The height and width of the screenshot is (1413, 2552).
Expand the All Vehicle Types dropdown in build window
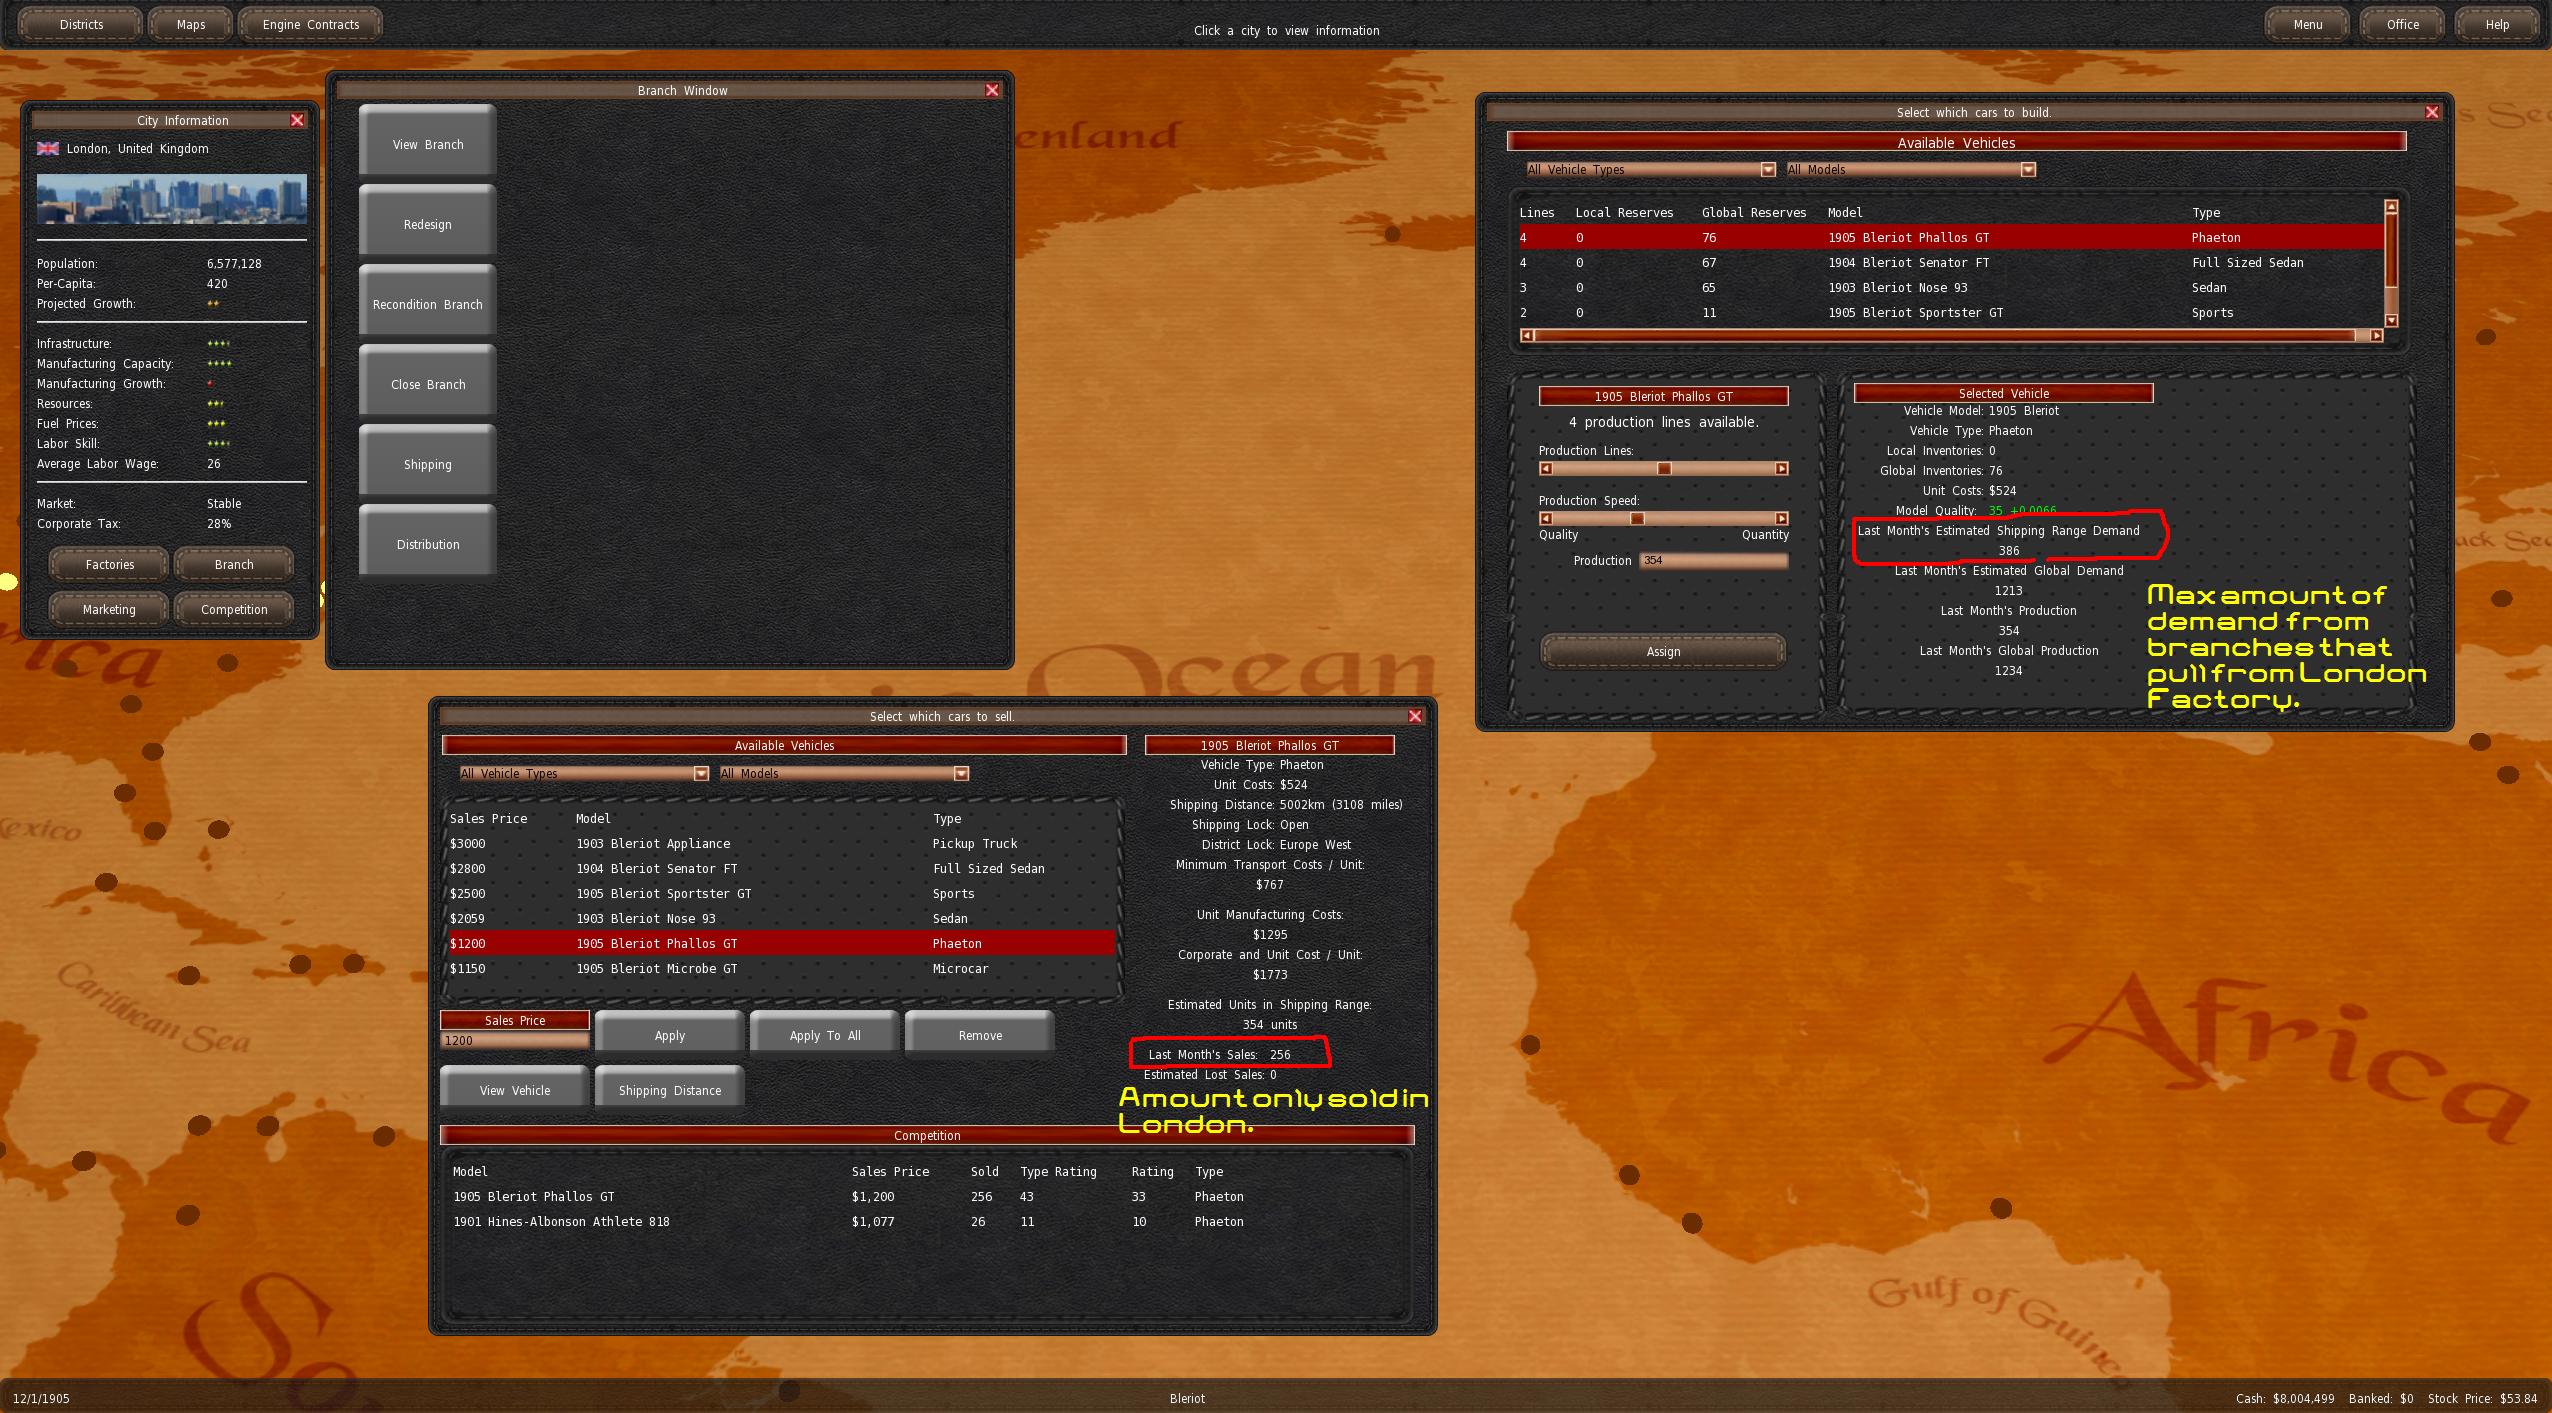pyautogui.click(x=1768, y=170)
